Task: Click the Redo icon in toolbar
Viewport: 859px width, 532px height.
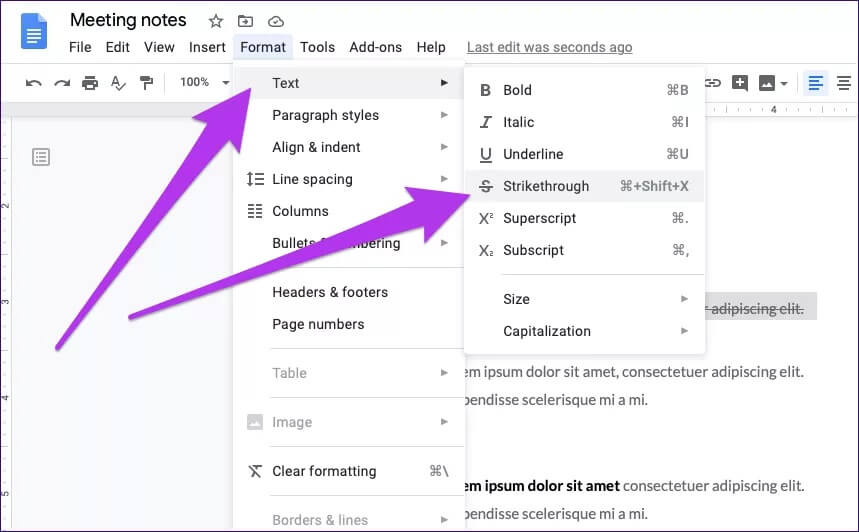Action: coord(62,83)
